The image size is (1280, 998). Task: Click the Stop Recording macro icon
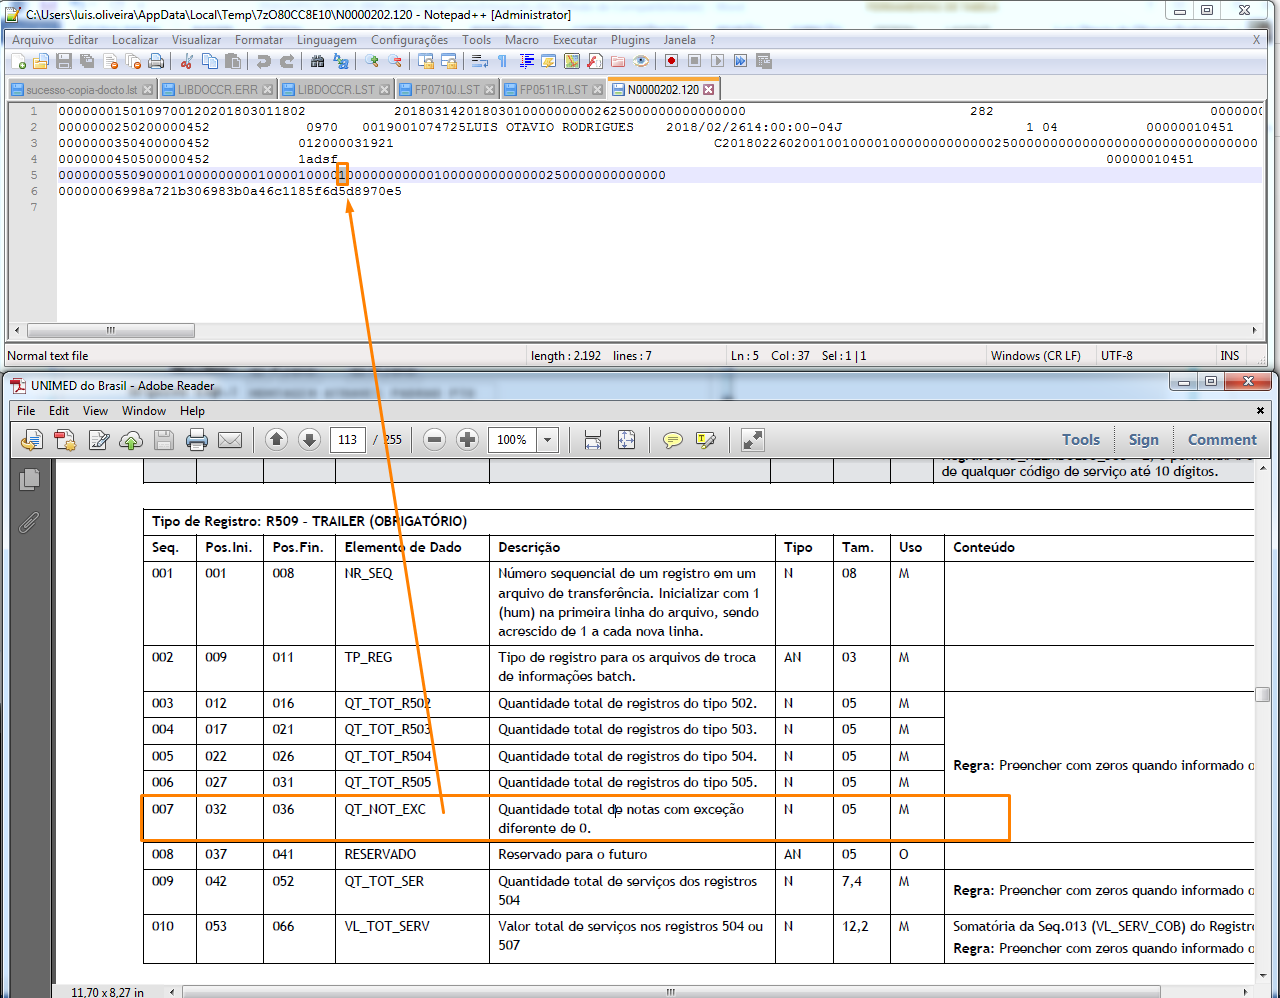pos(695,61)
